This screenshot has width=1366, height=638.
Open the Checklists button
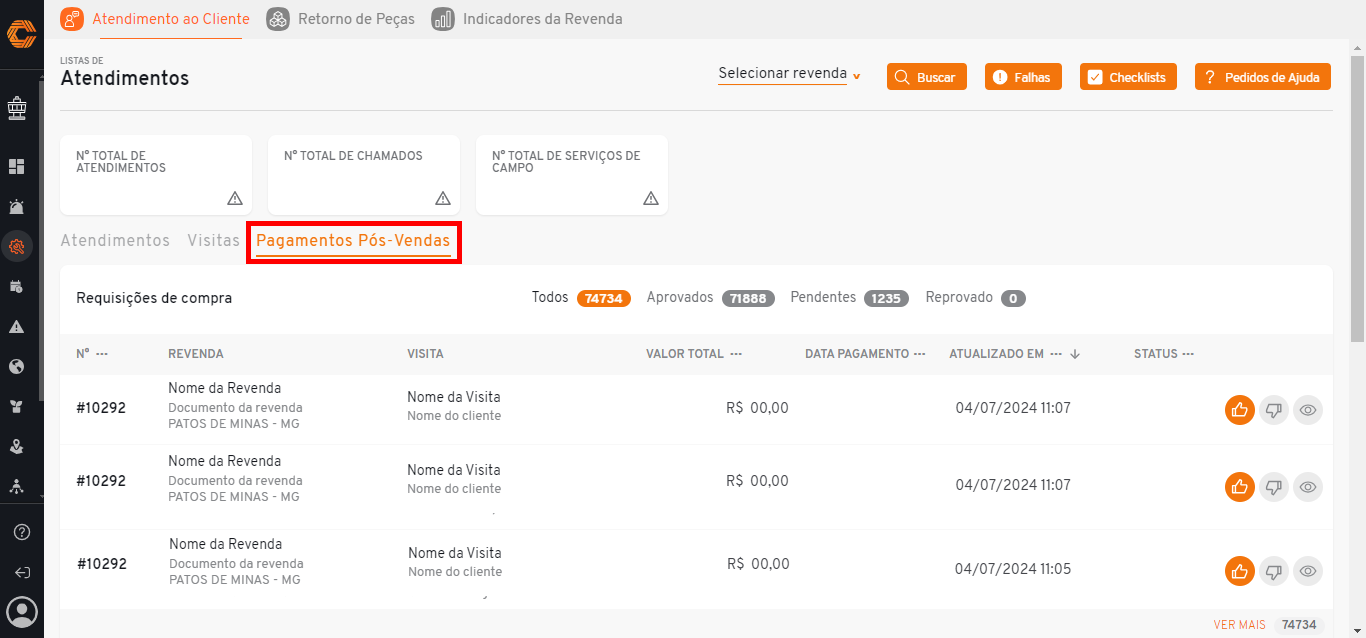[1128, 77]
